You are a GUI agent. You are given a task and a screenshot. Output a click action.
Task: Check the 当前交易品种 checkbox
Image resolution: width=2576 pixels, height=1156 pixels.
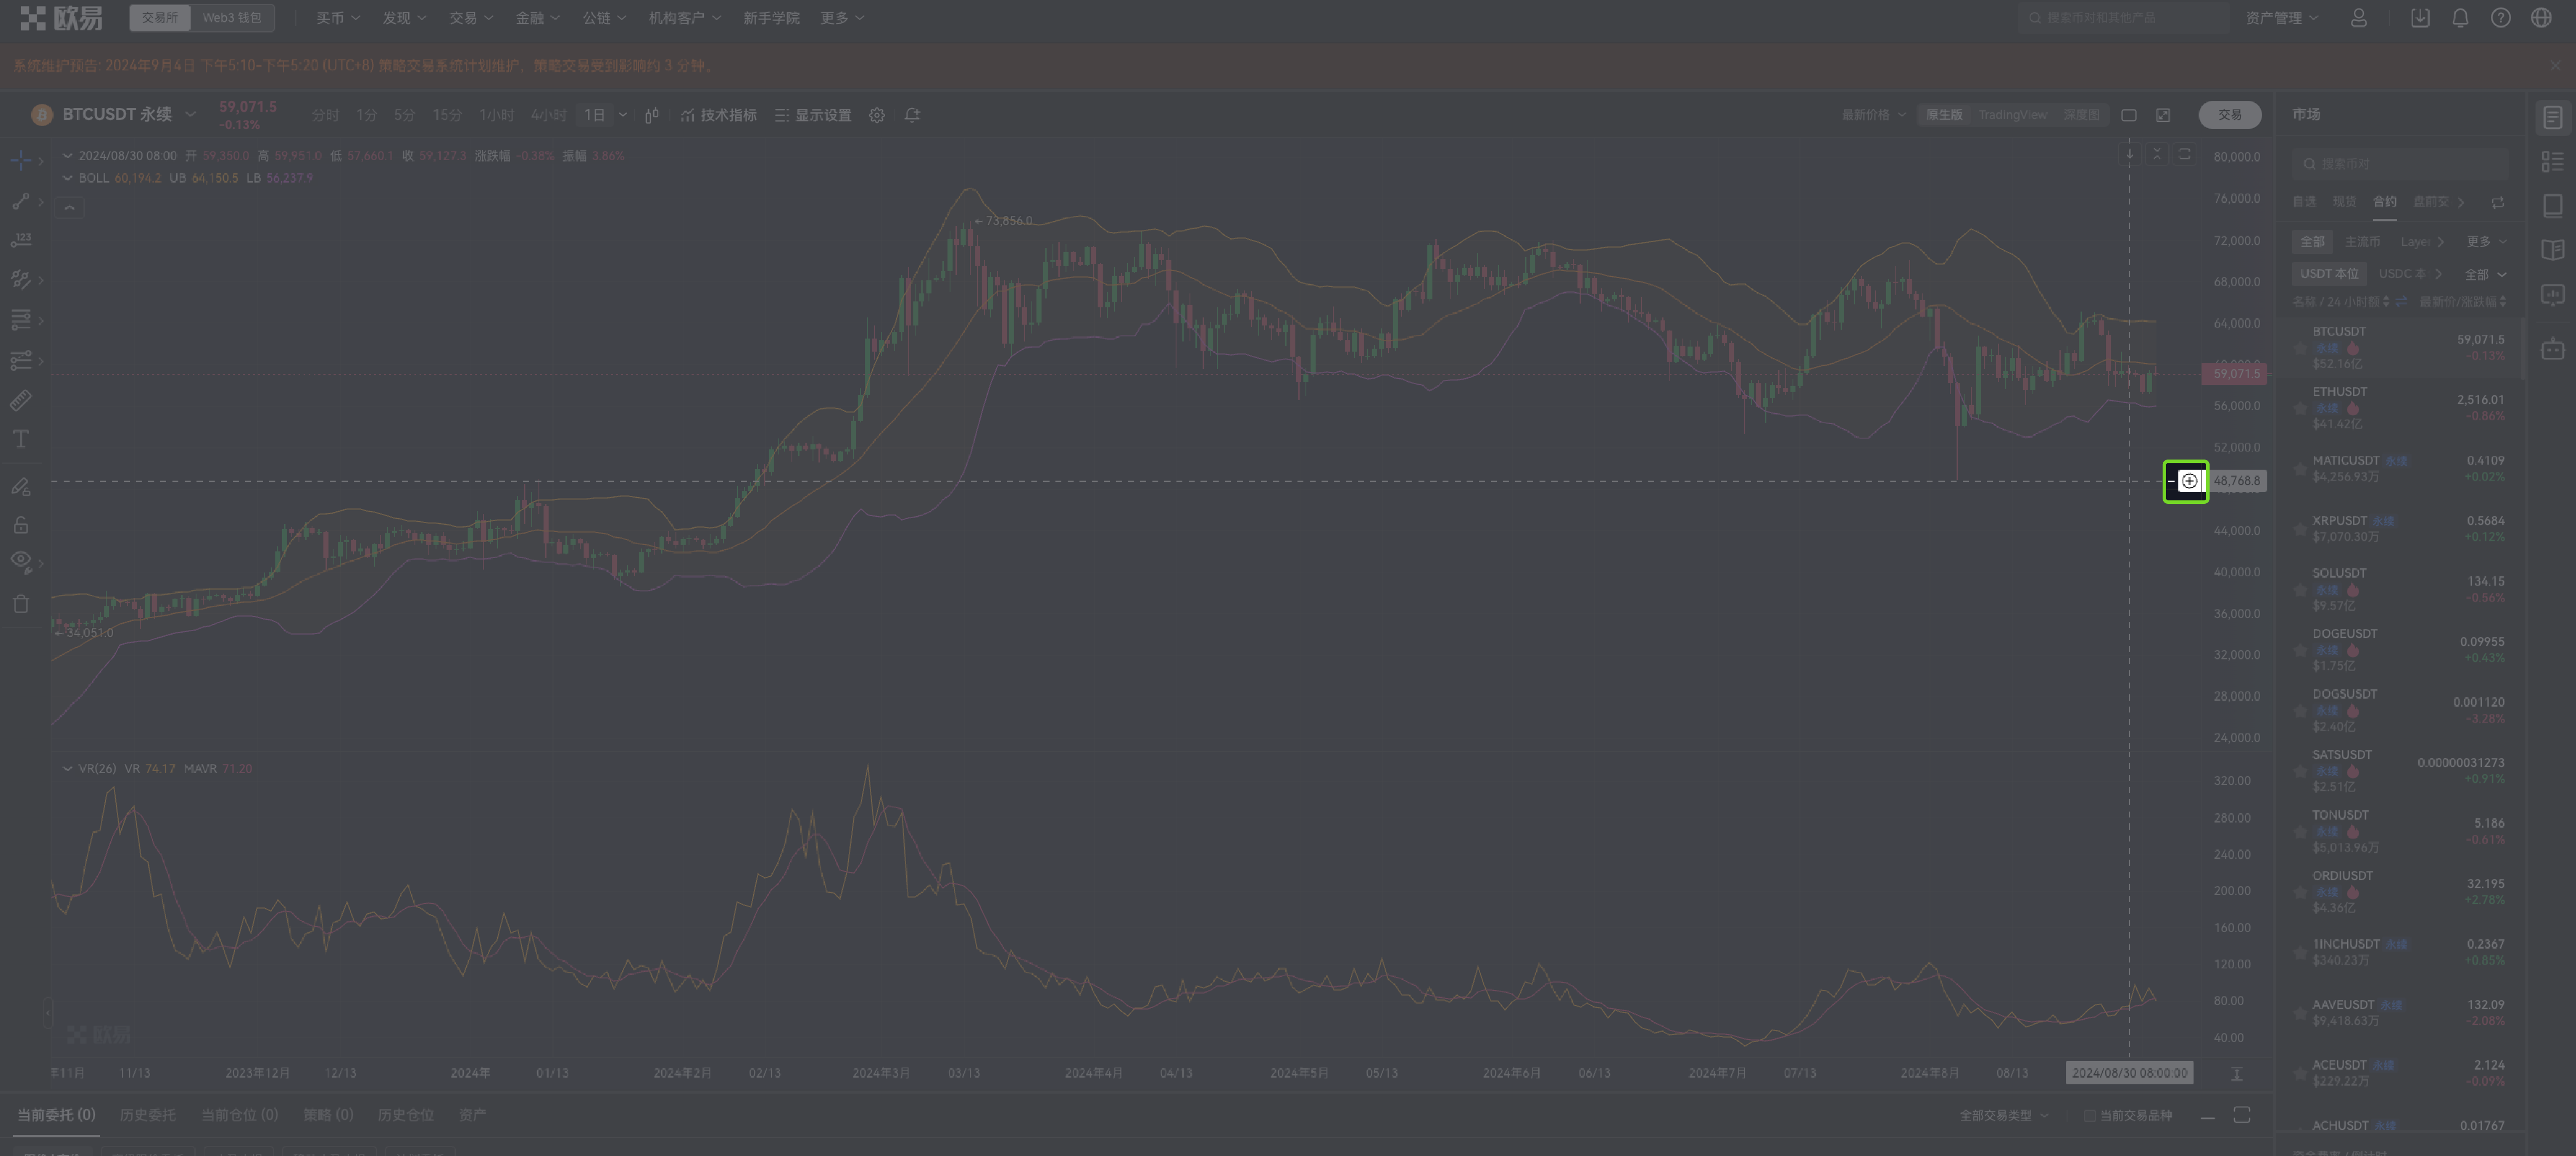2089,1115
